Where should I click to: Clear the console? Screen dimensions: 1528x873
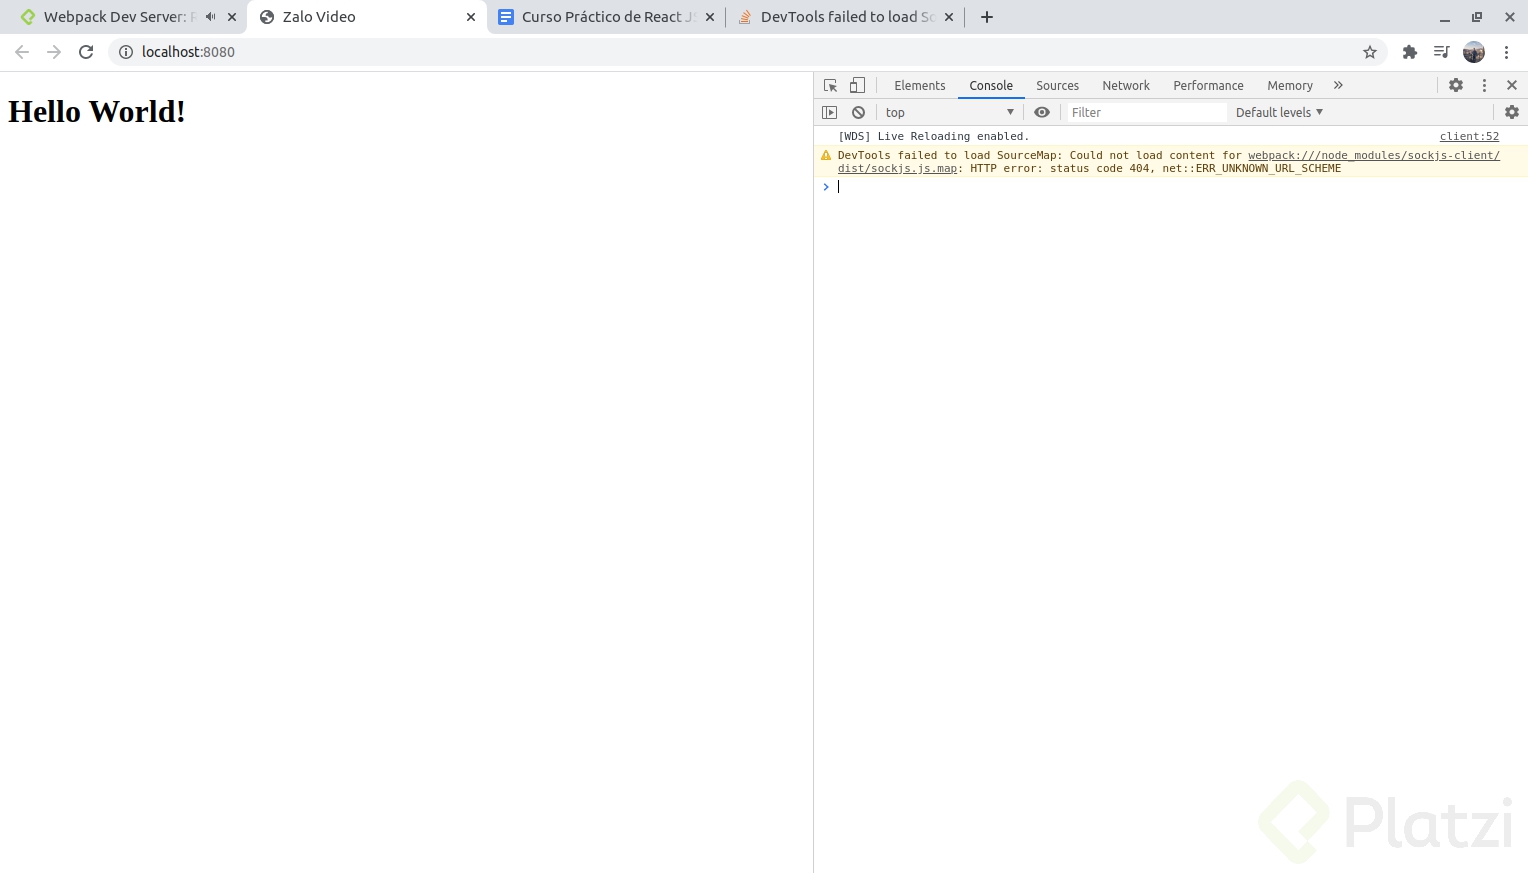pyautogui.click(x=858, y=112)
